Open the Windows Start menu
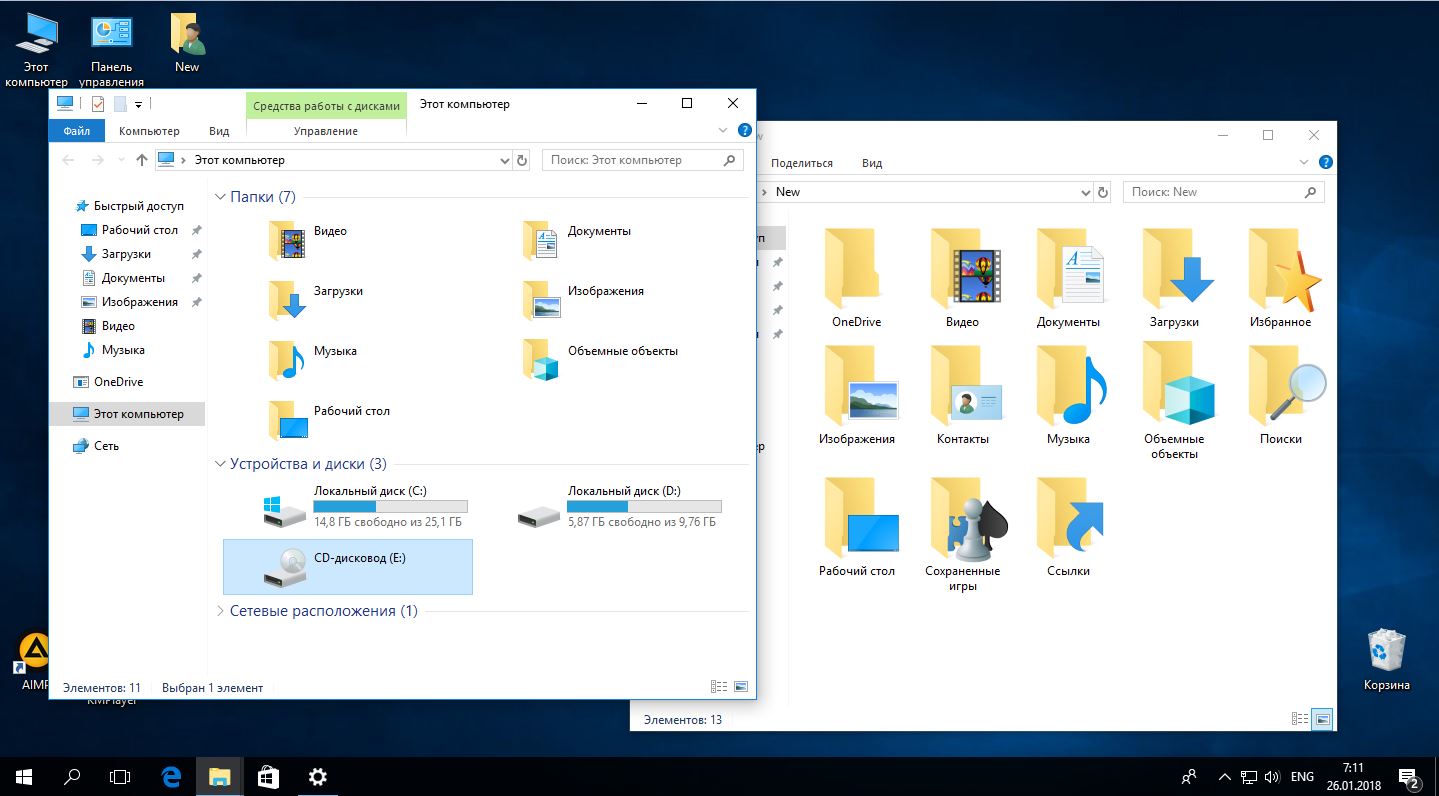 [x=24, y=776]
